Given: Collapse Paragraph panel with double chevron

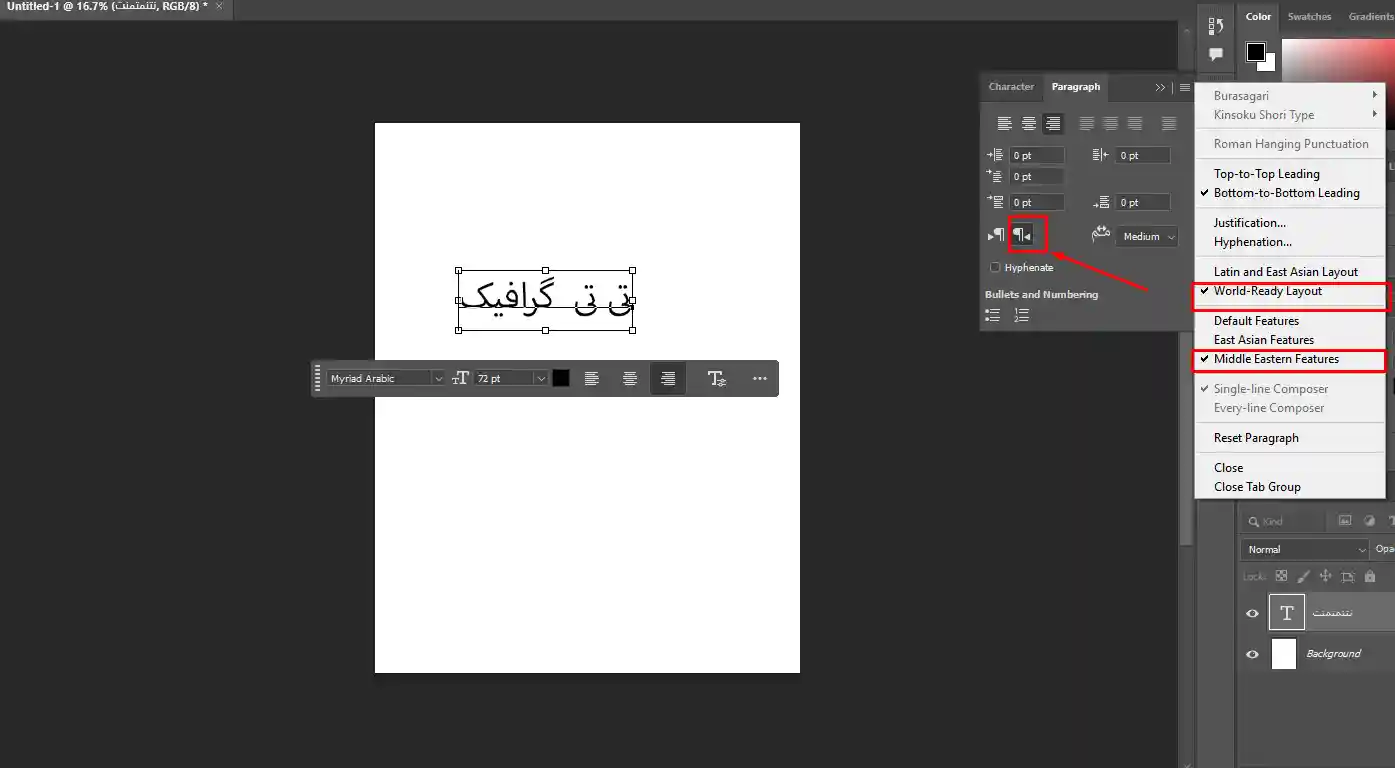Looking at the screenshot, I should click(1161, 87).
